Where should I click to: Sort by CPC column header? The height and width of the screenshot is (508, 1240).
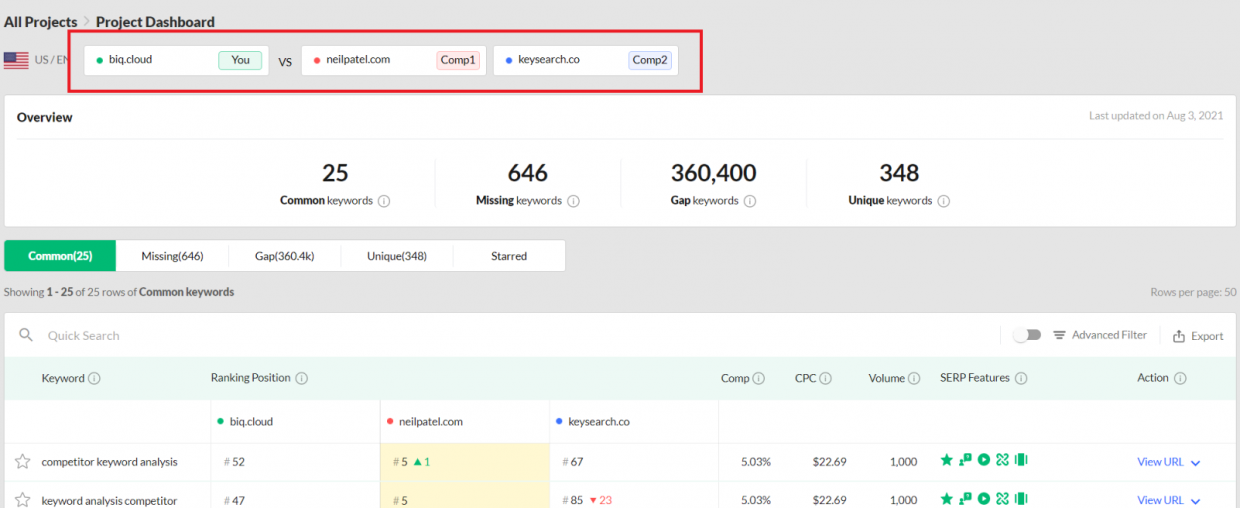point(805,378)
